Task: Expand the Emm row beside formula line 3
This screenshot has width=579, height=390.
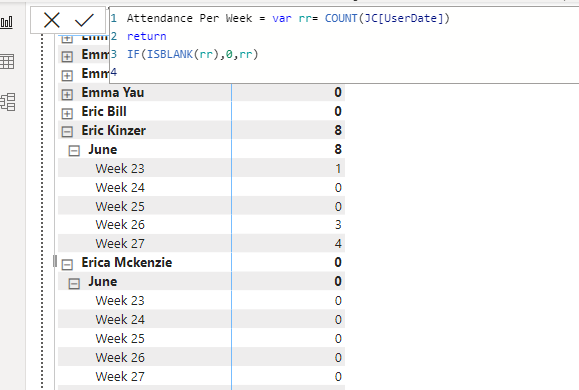Action: (x=67, y=57)
